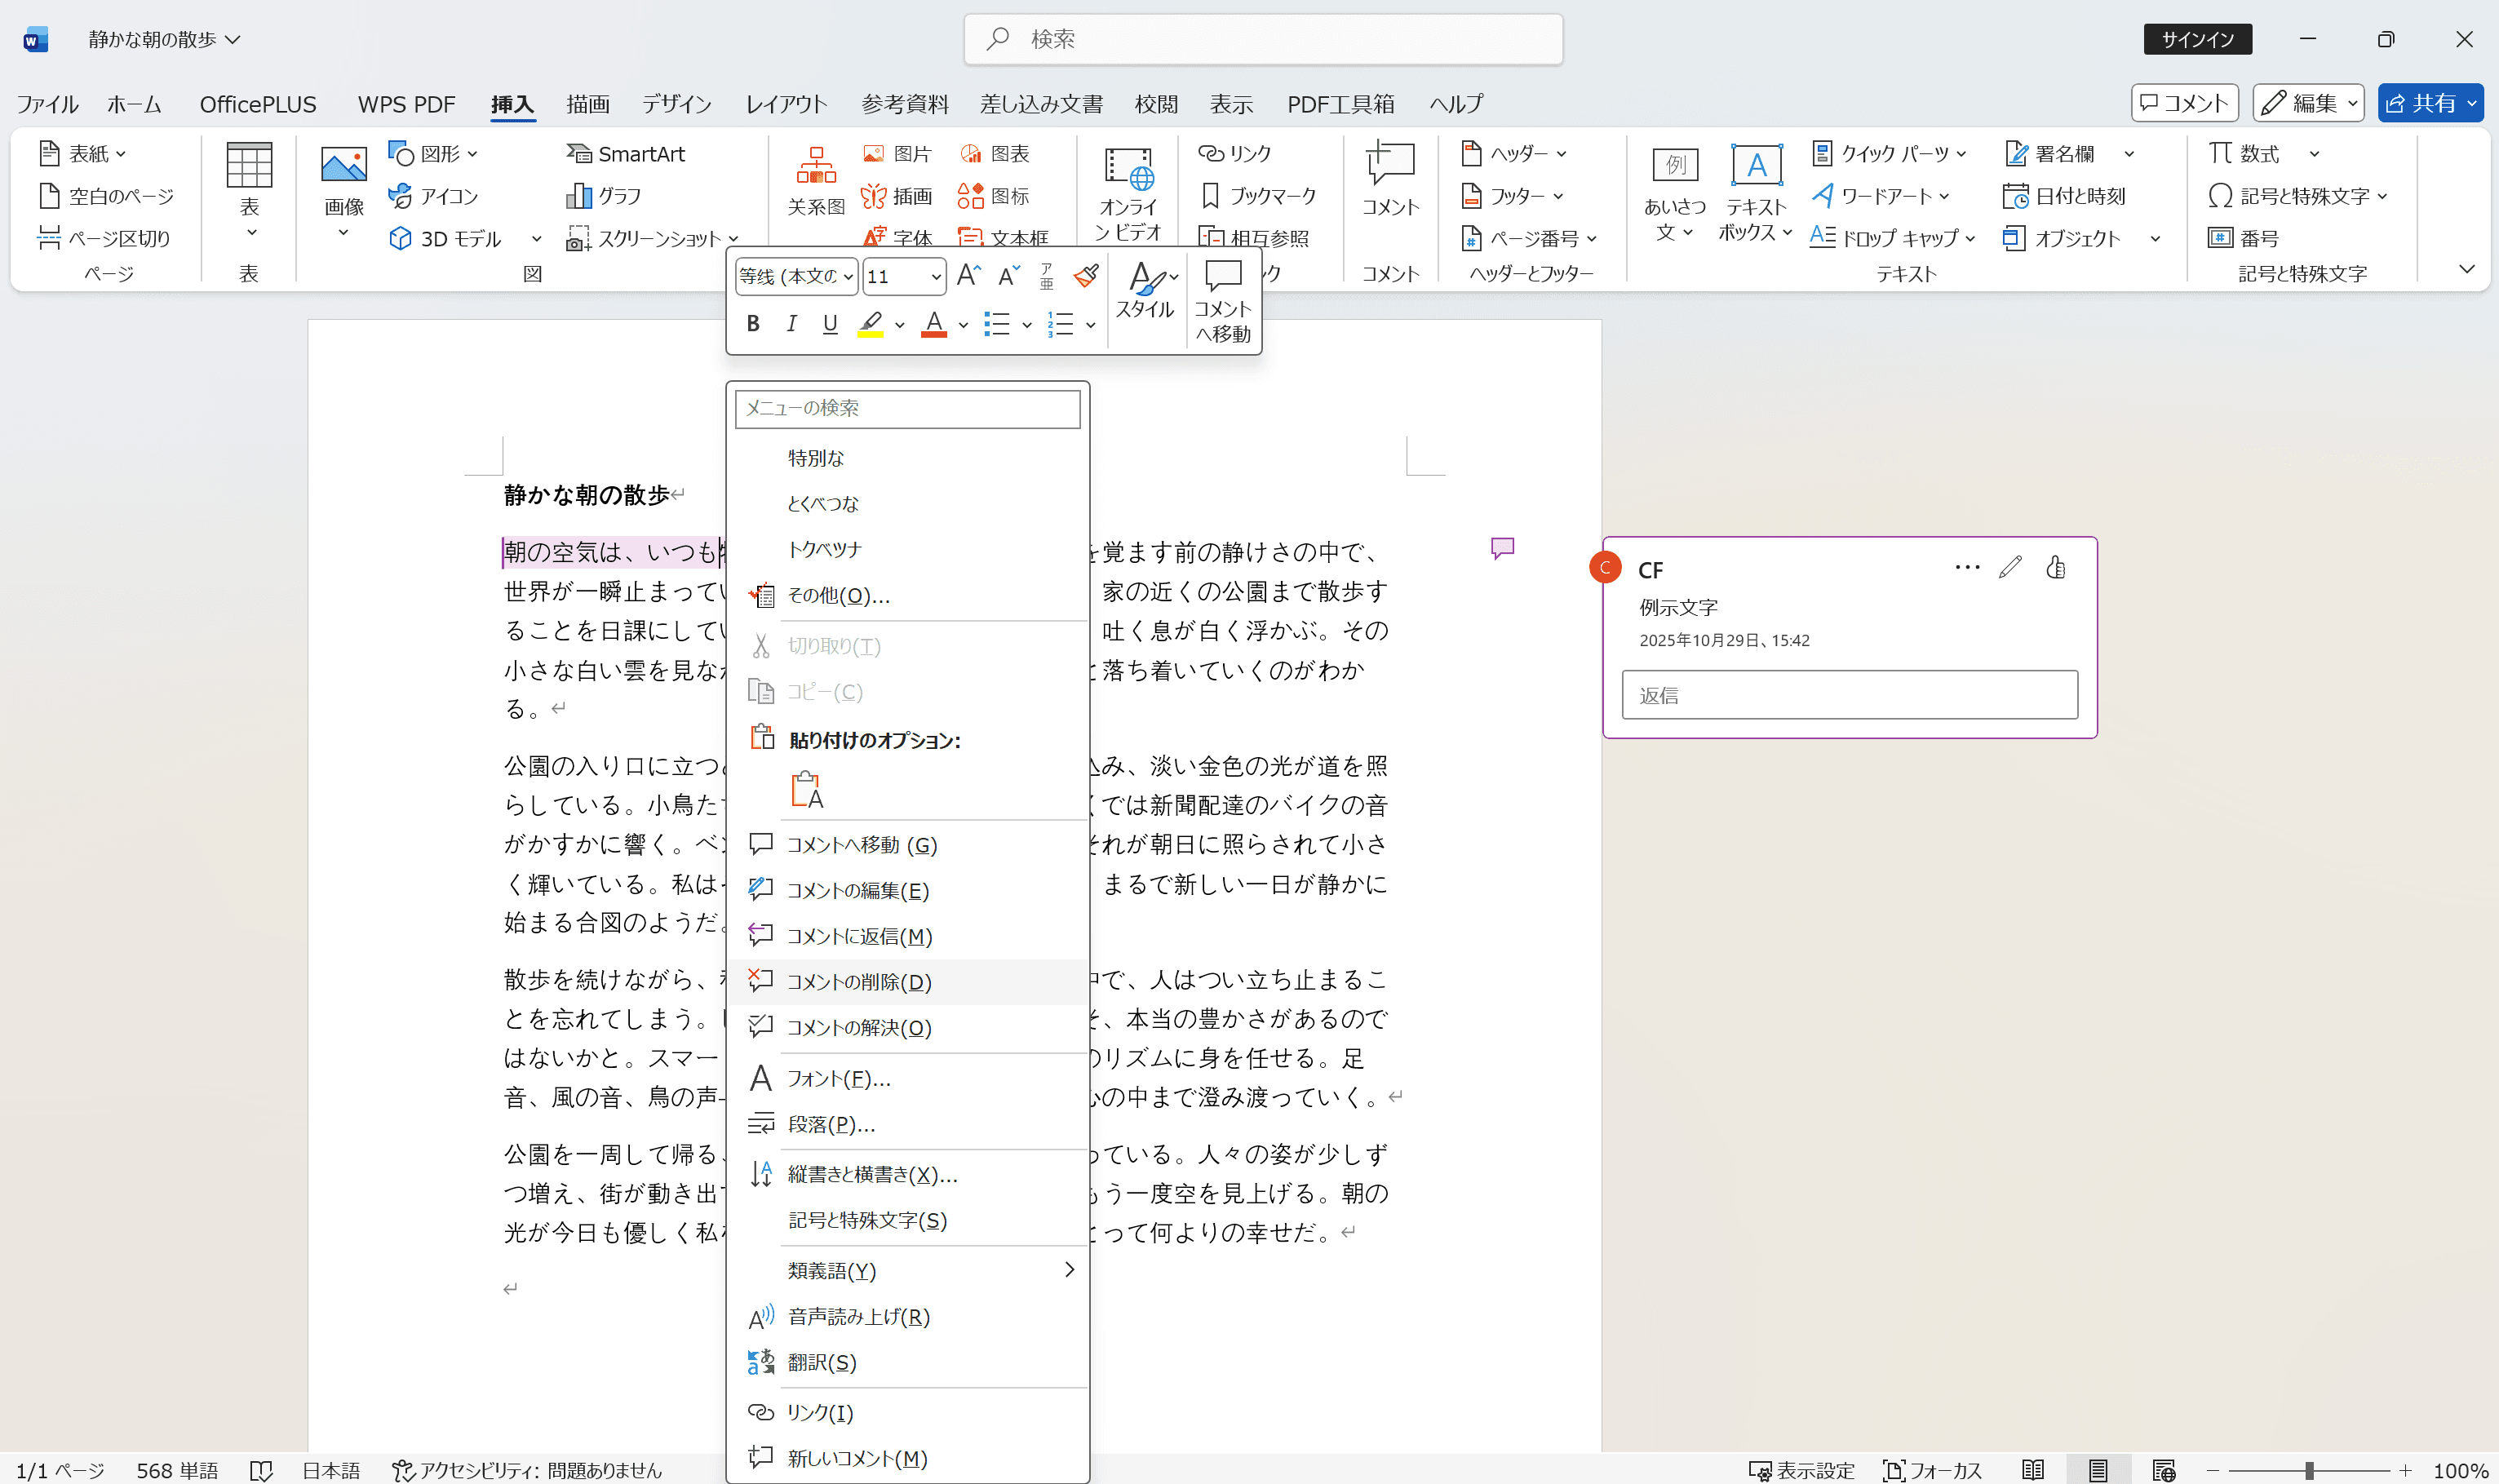The height and width of the screenshot is (1484, 2499).
Task: Toggle bold in the mini toolbar
Action: pyautogui.click(x=752, y=323)
